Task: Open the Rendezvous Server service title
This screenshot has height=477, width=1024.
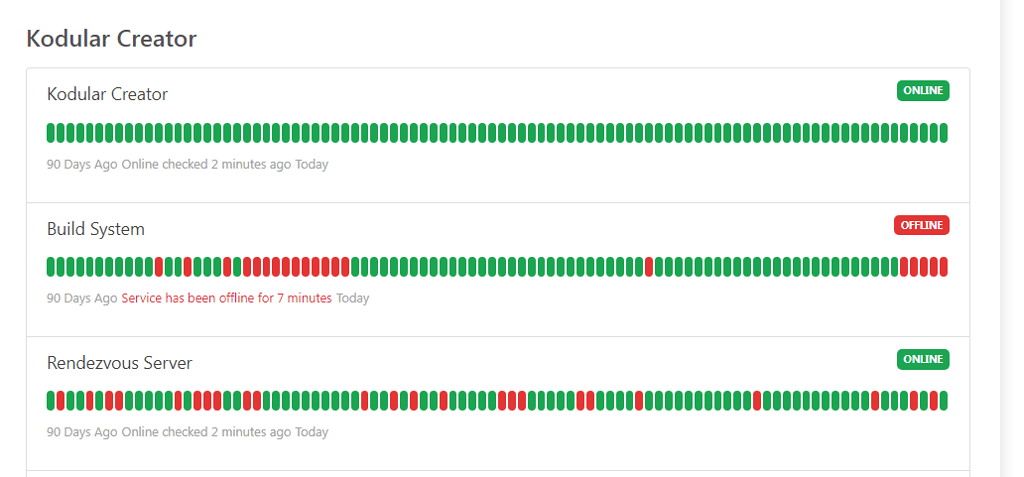Action: (x=119, y=363)
